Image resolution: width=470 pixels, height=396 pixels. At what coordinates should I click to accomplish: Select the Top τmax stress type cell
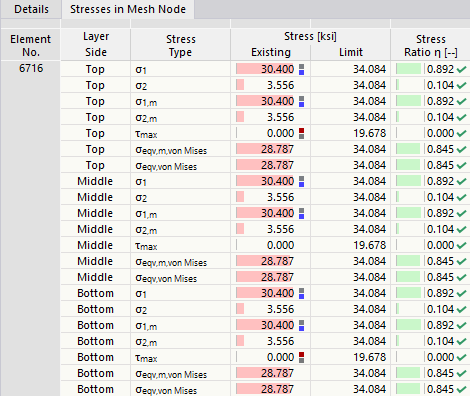[x=180, y=133]
